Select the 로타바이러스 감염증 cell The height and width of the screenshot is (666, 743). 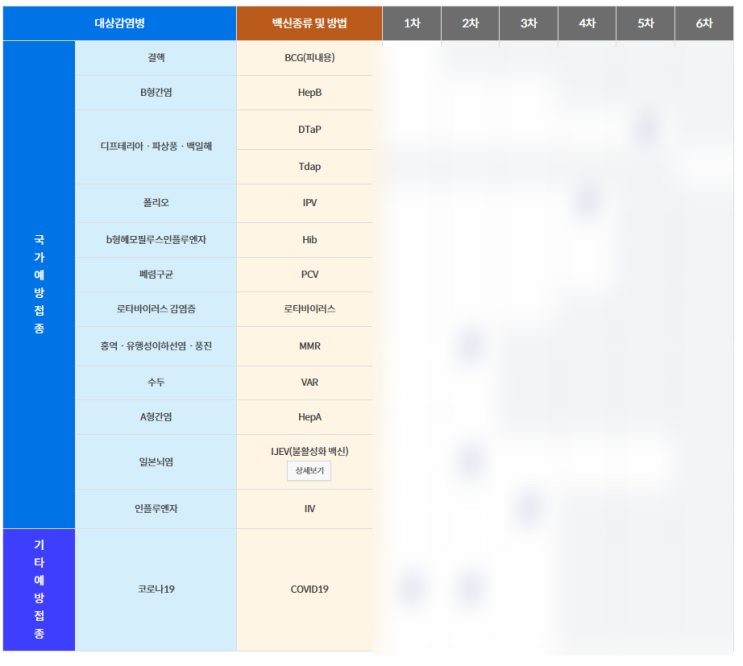point(156,309)
